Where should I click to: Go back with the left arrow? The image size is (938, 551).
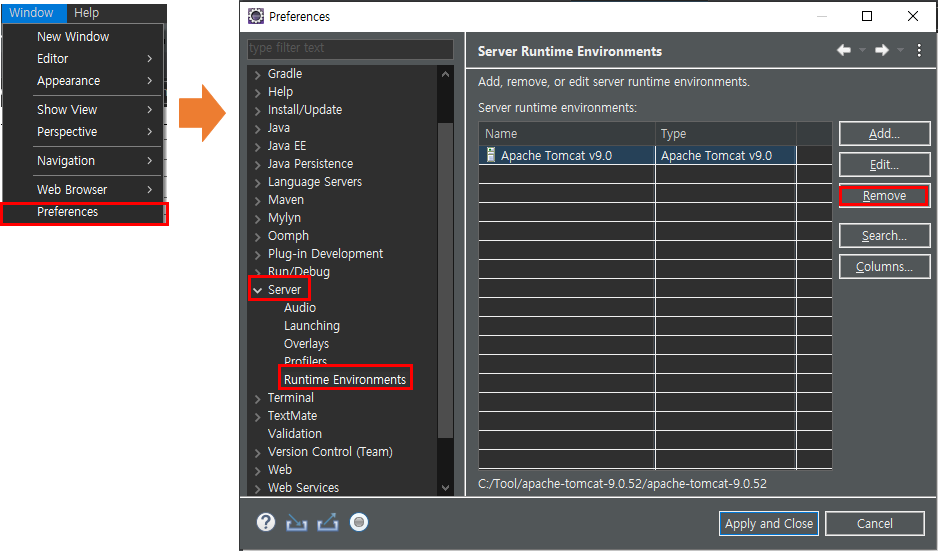pyautogui.click(x=844, y=50)
